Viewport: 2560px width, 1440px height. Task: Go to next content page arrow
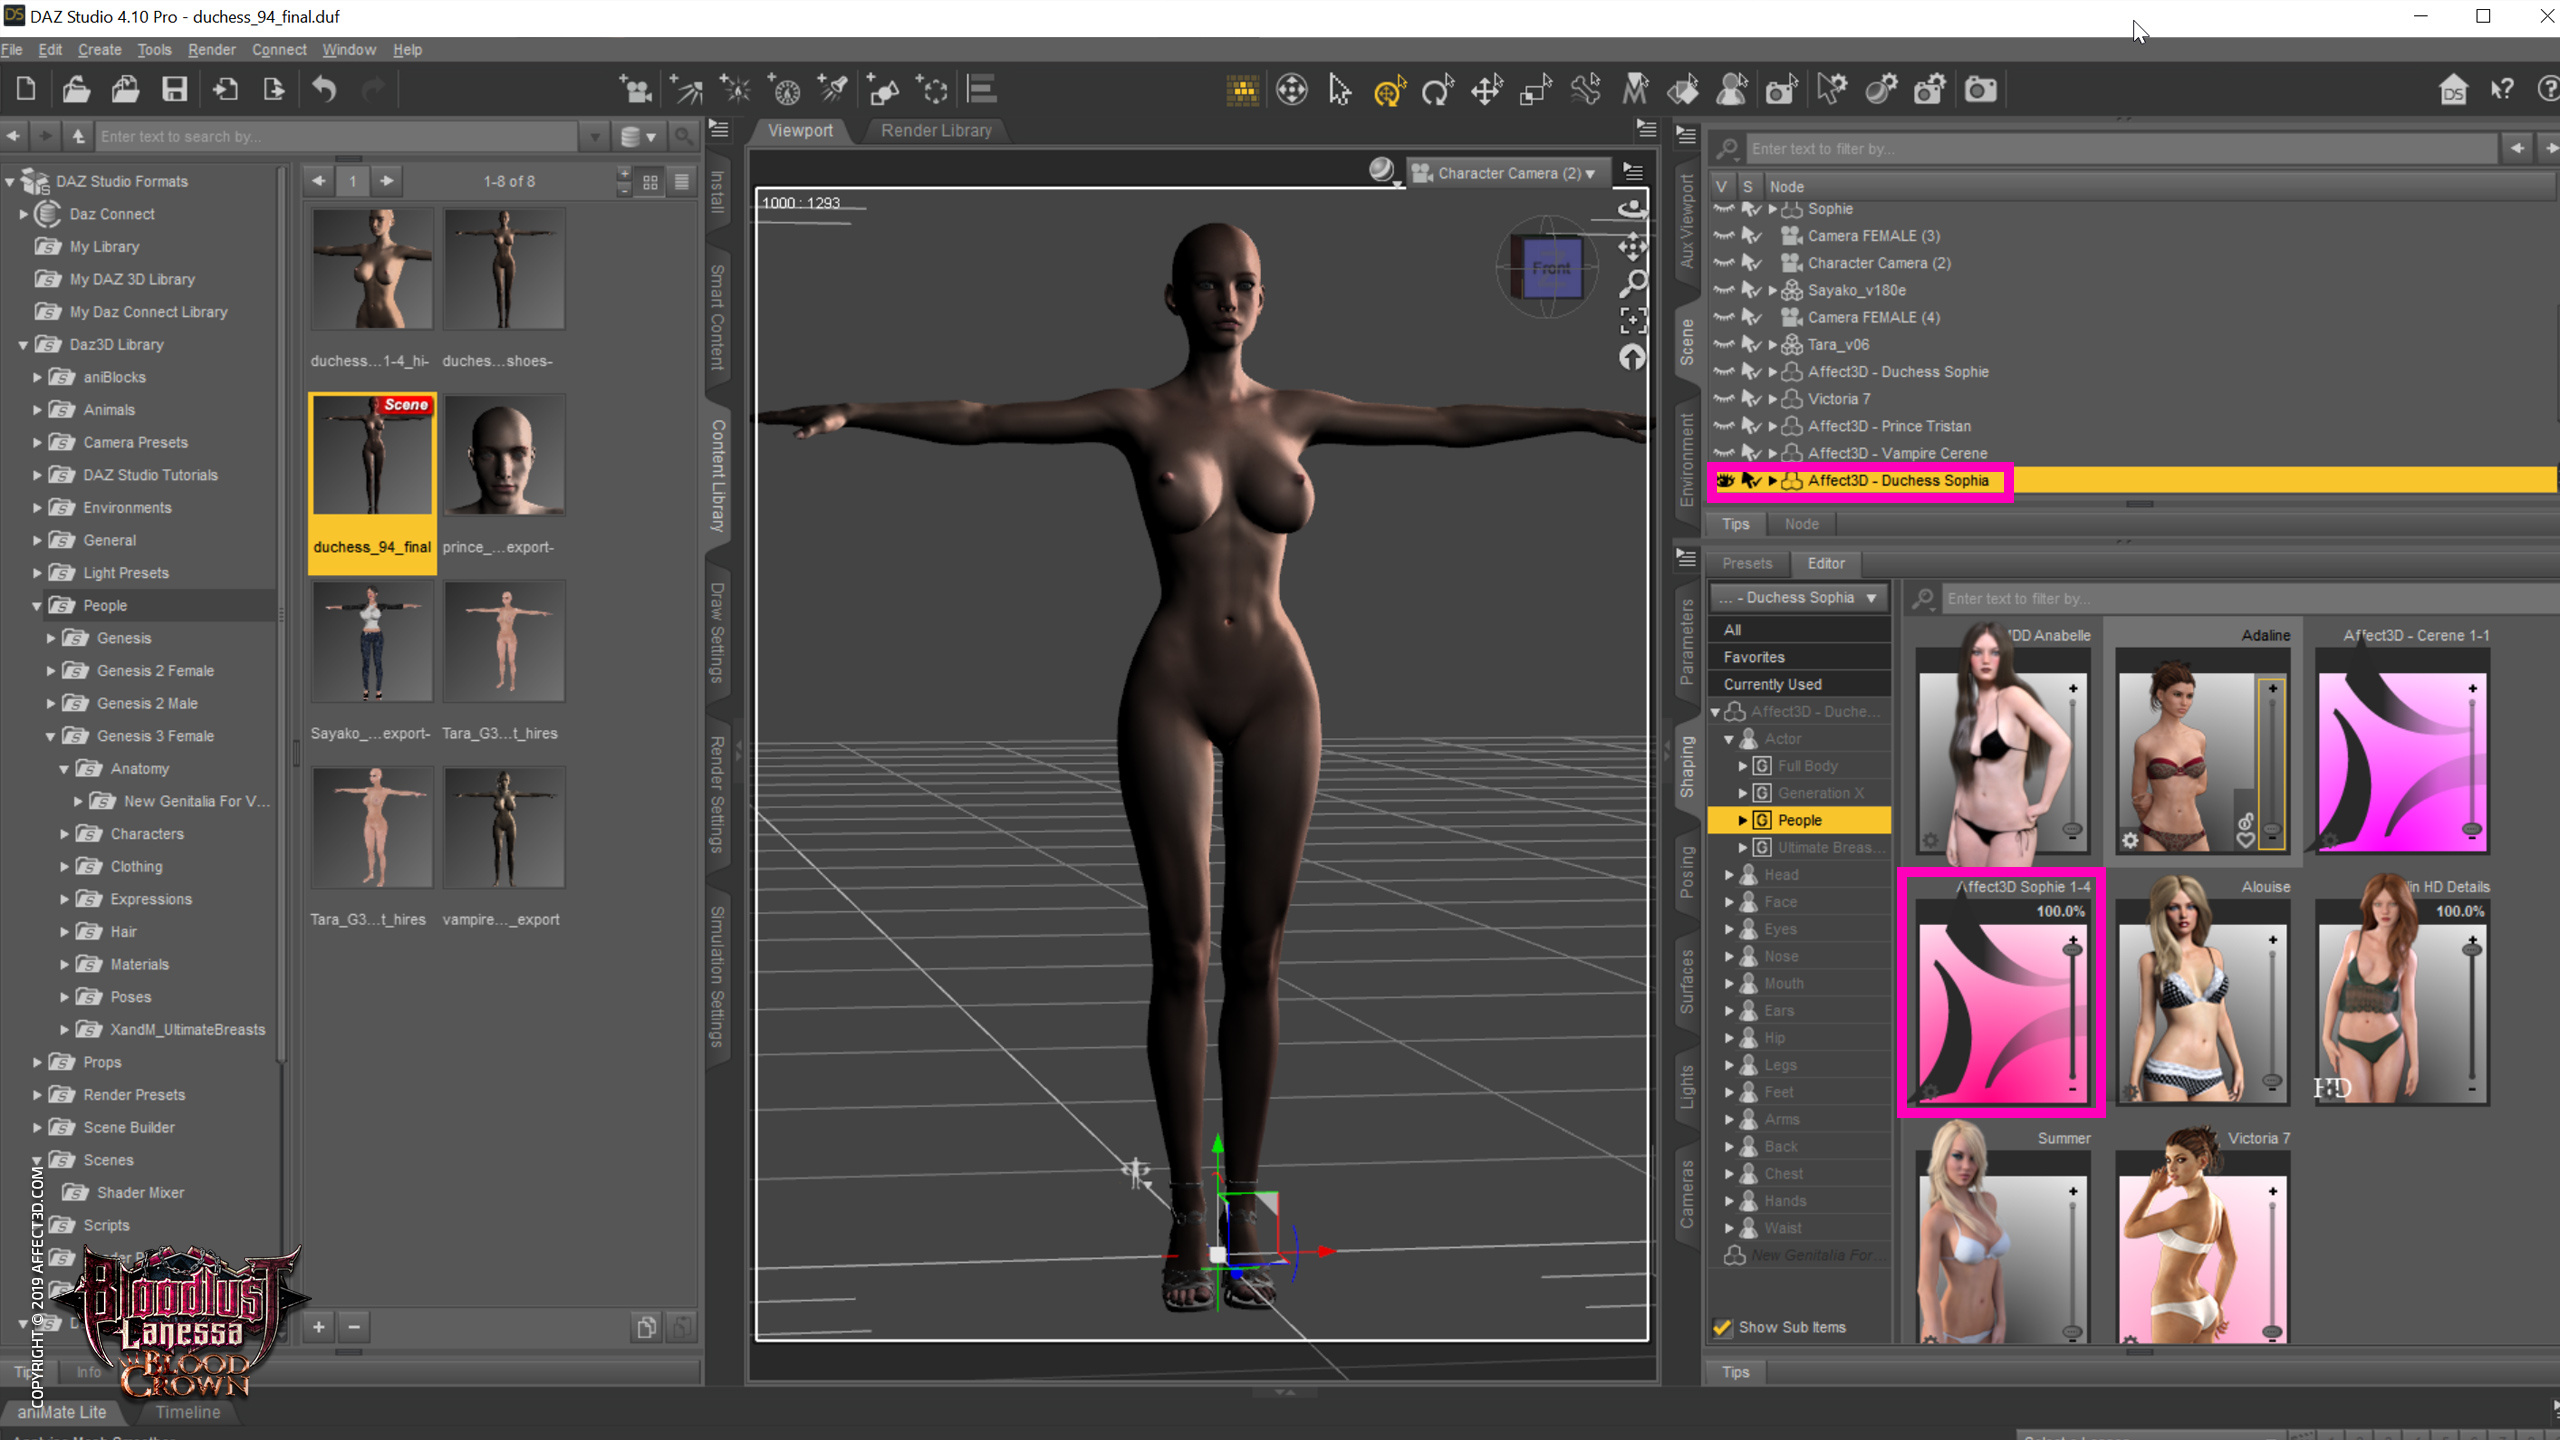pyautogui.click(x=387, y=181)
